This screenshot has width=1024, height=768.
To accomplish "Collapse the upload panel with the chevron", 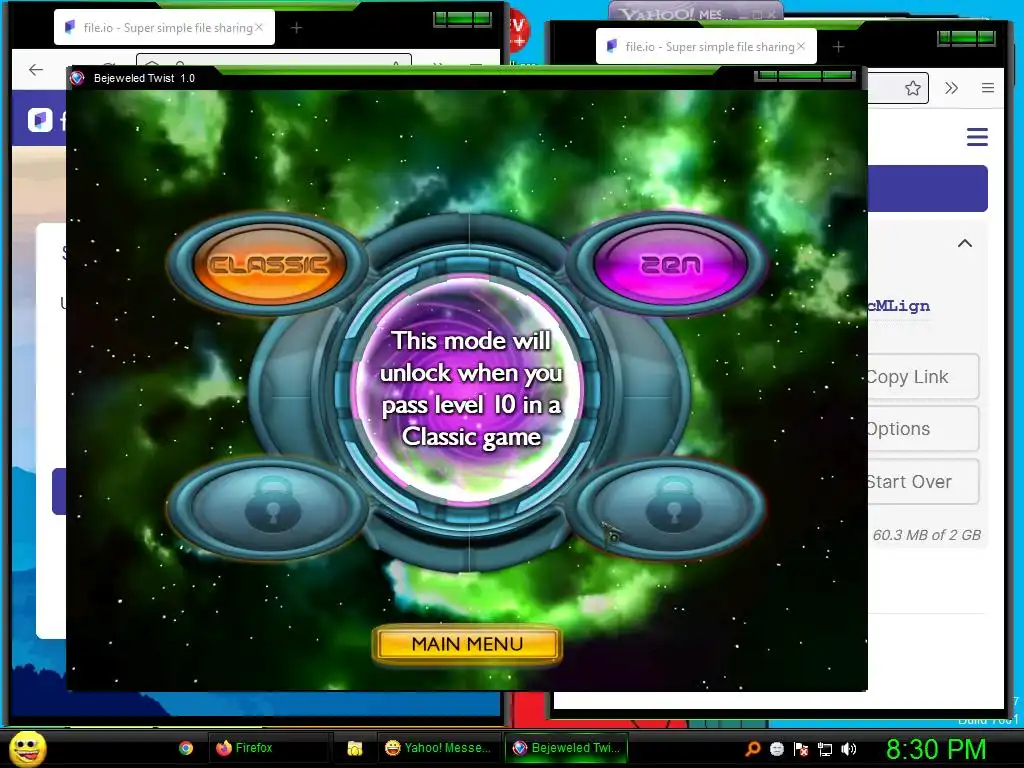I will (965, 244).
